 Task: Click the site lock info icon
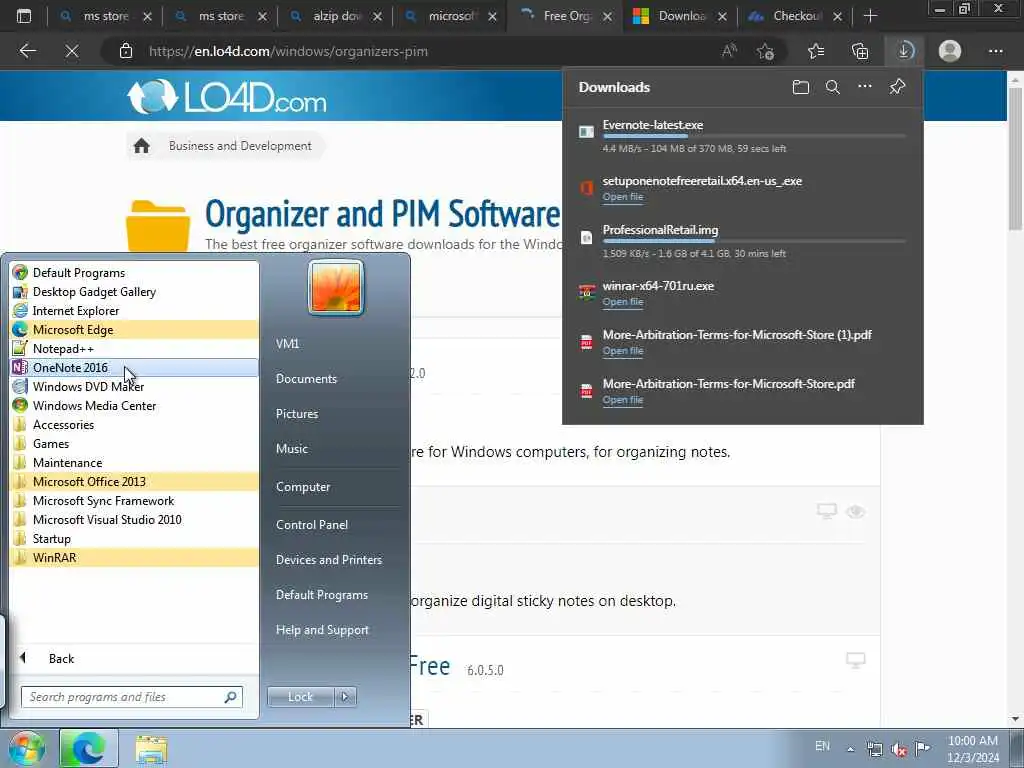tap(126, 51)
